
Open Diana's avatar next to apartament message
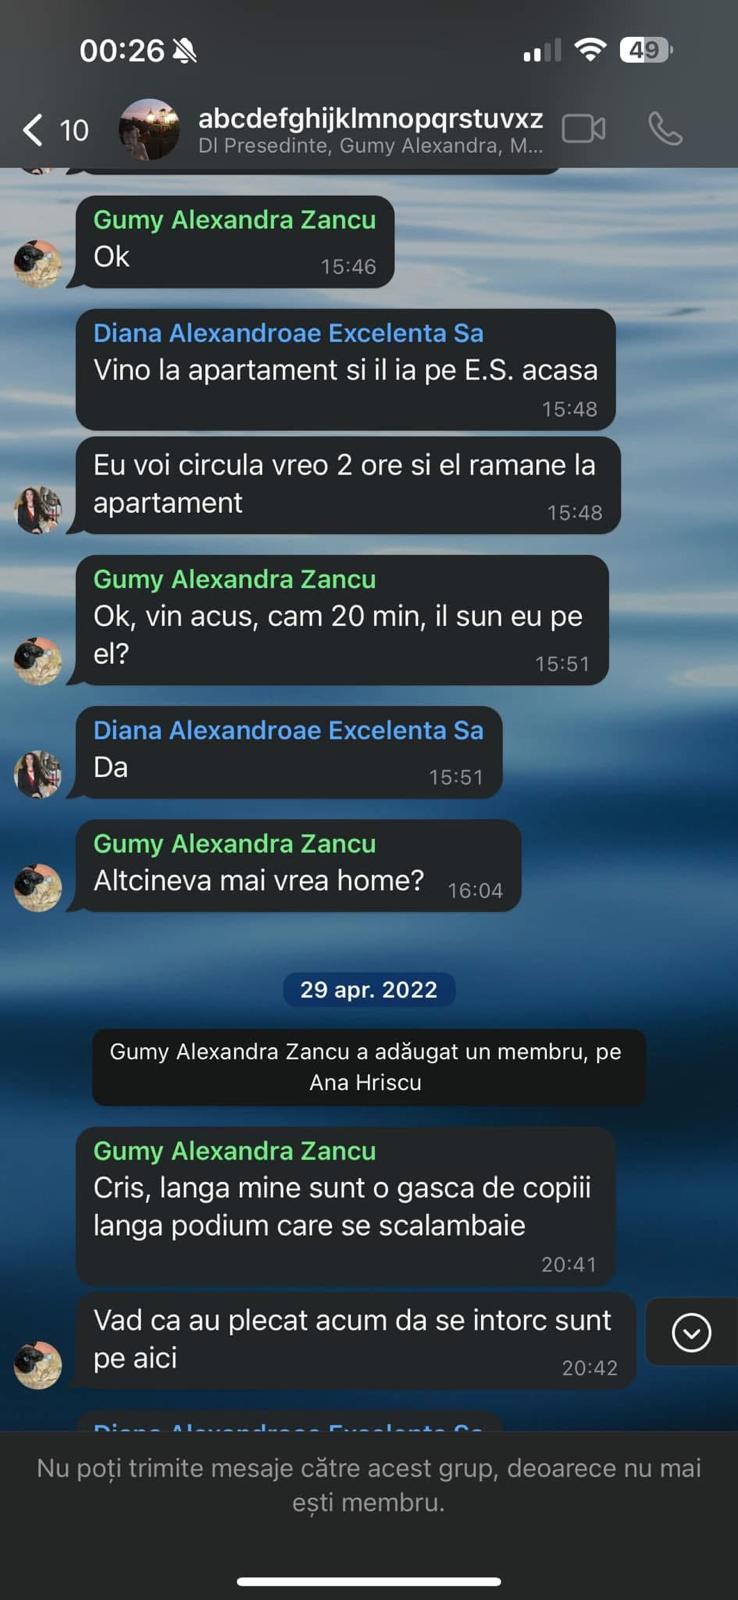pos(38,509)
